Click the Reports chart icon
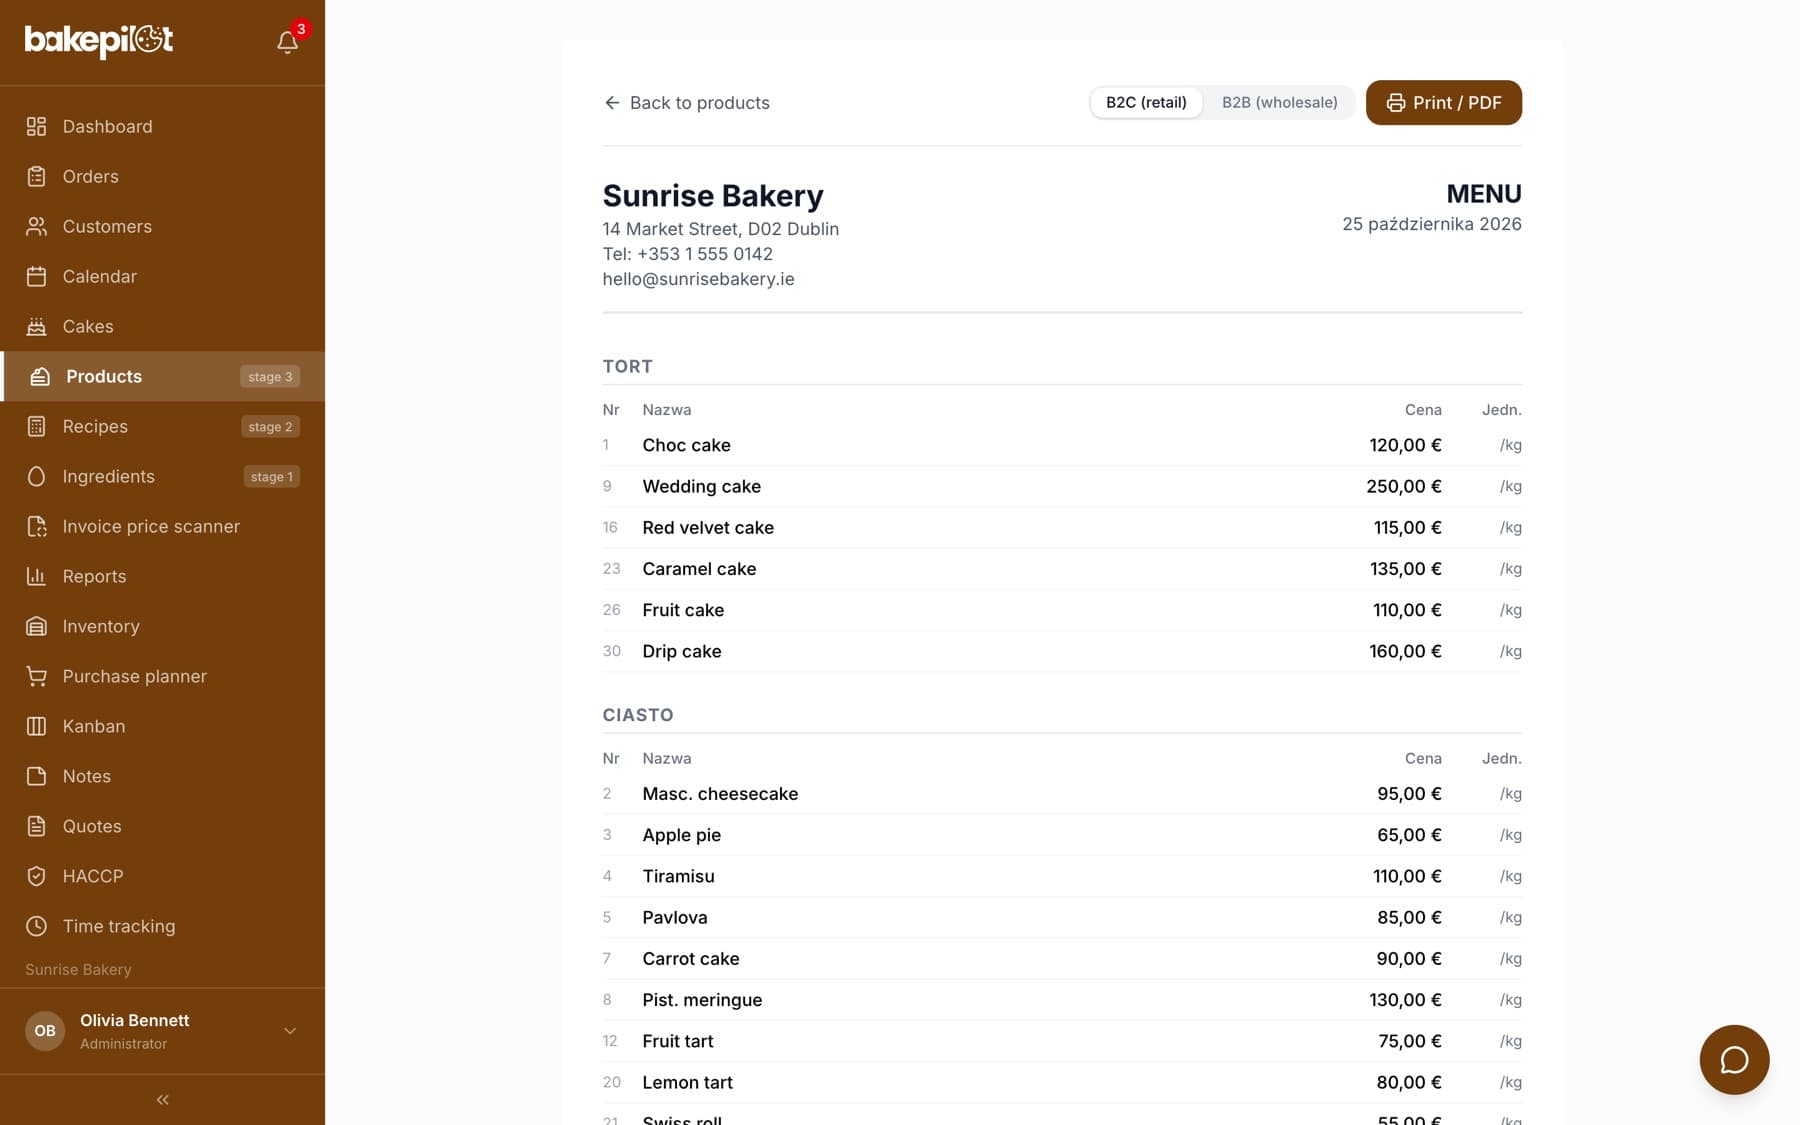1800x1125 pixels. point(37,576)
